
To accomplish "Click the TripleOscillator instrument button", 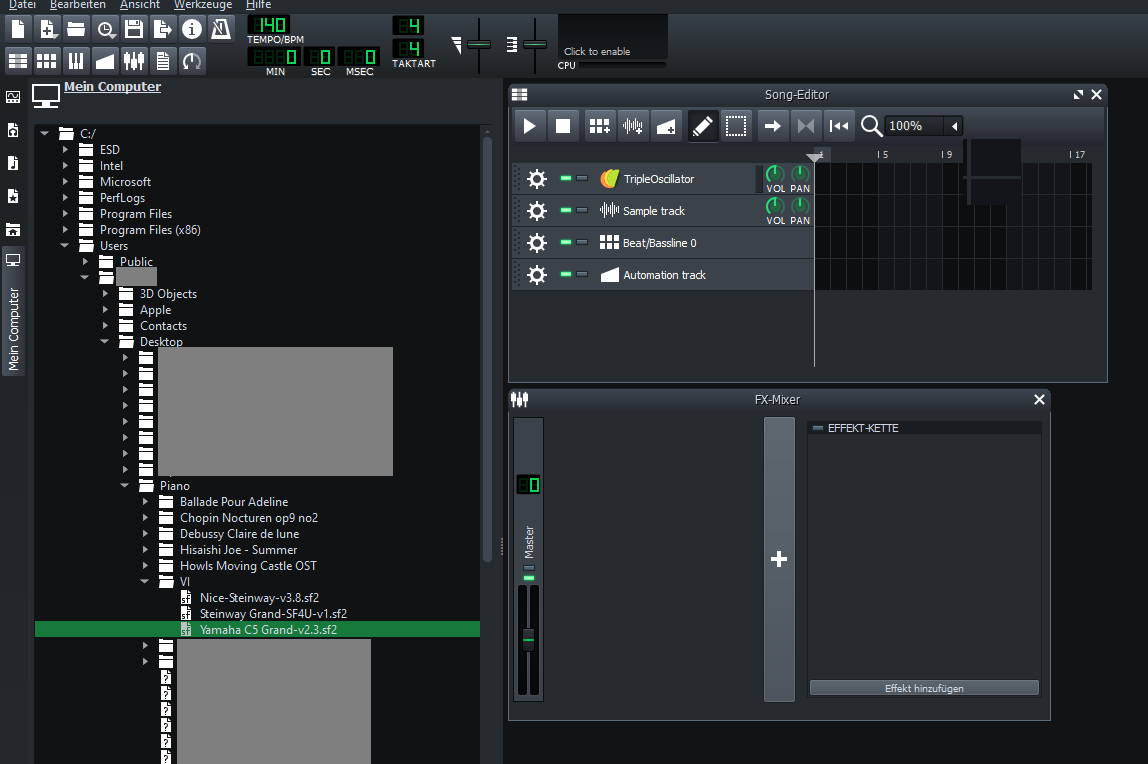I will [674, 179].
